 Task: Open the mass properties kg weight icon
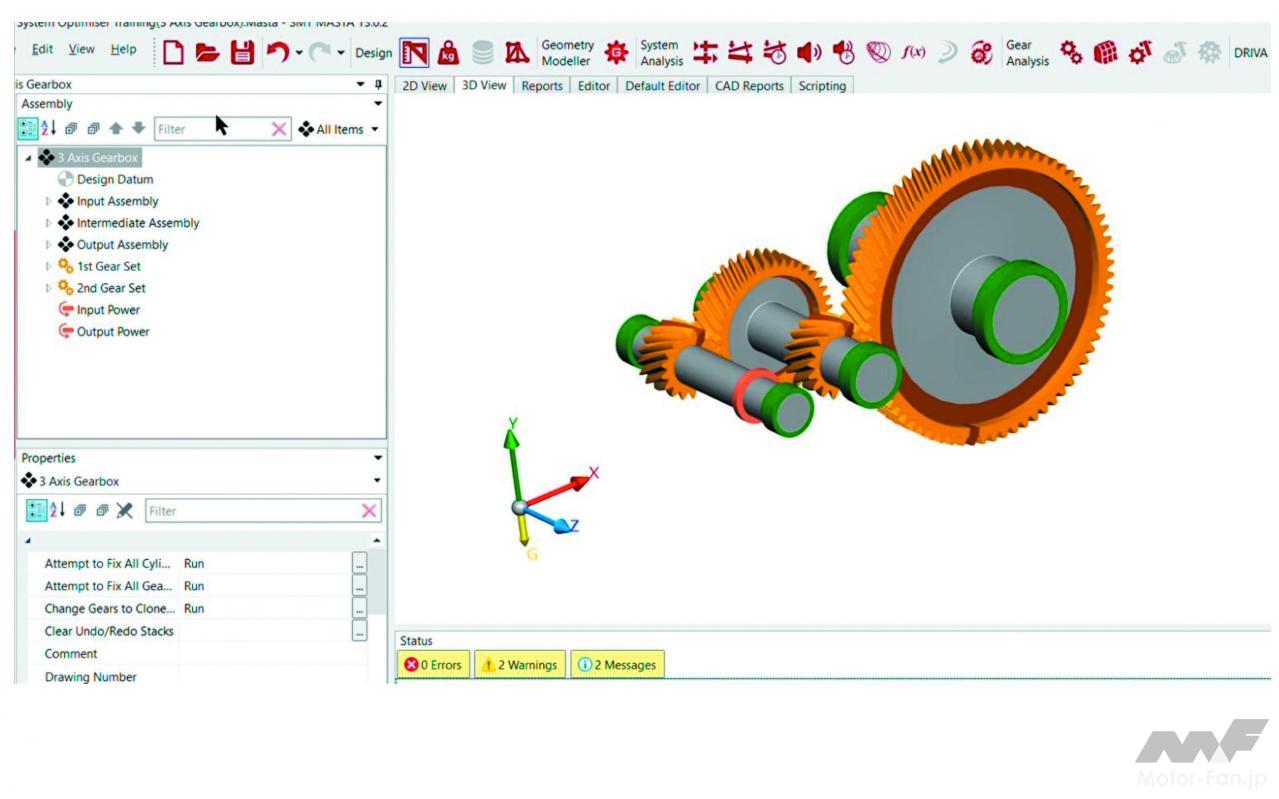coord(449,53)
